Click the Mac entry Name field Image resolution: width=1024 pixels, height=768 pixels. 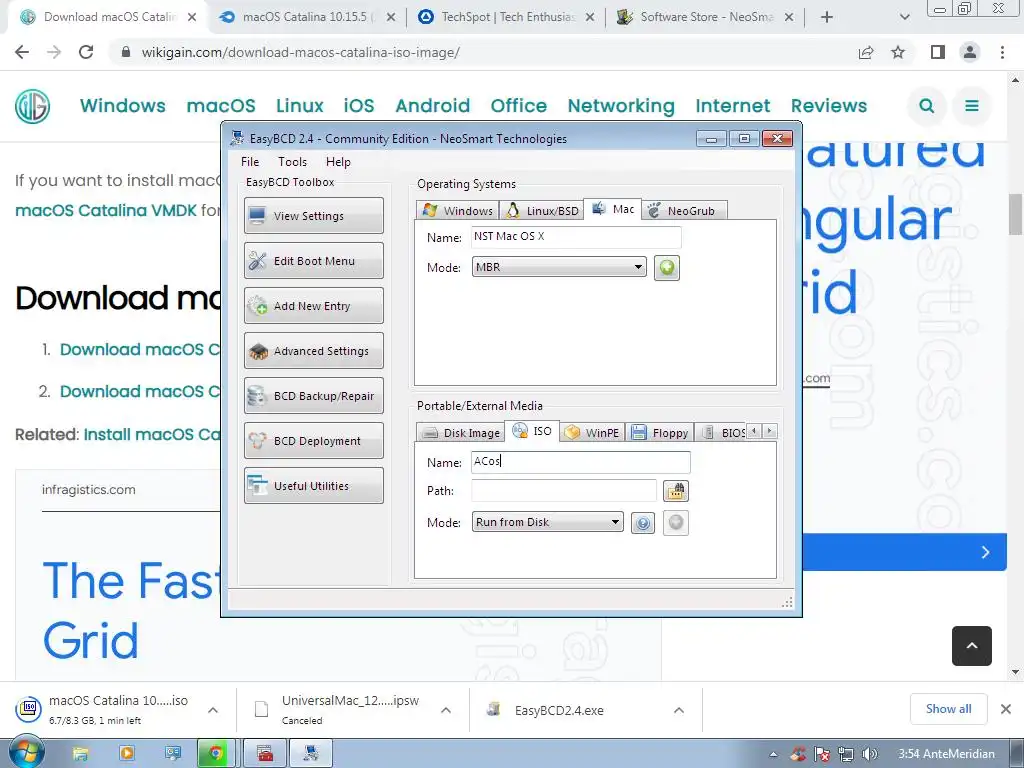[x=576, y=236]
